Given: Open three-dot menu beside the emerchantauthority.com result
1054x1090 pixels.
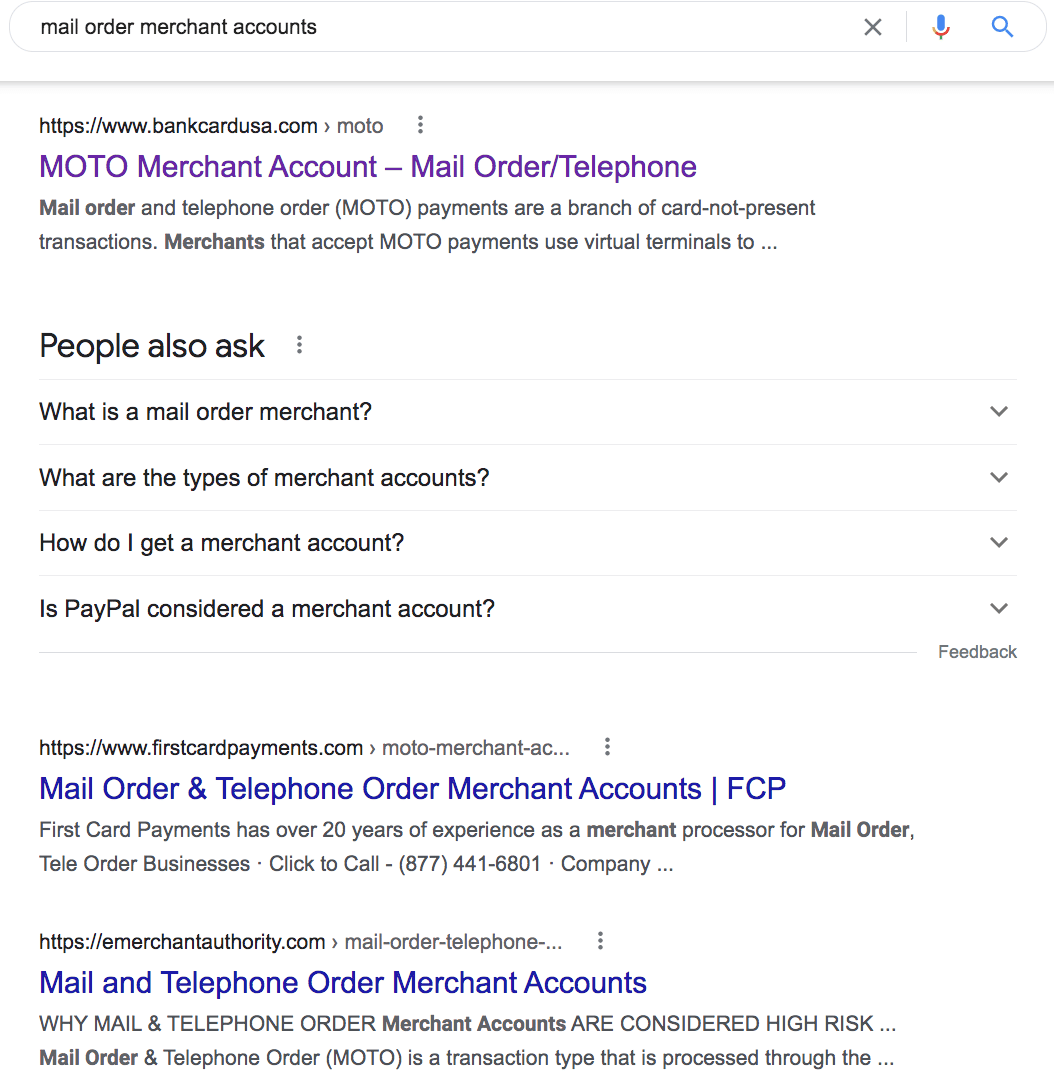Looking at the screenshot, I should pos(600,941).
